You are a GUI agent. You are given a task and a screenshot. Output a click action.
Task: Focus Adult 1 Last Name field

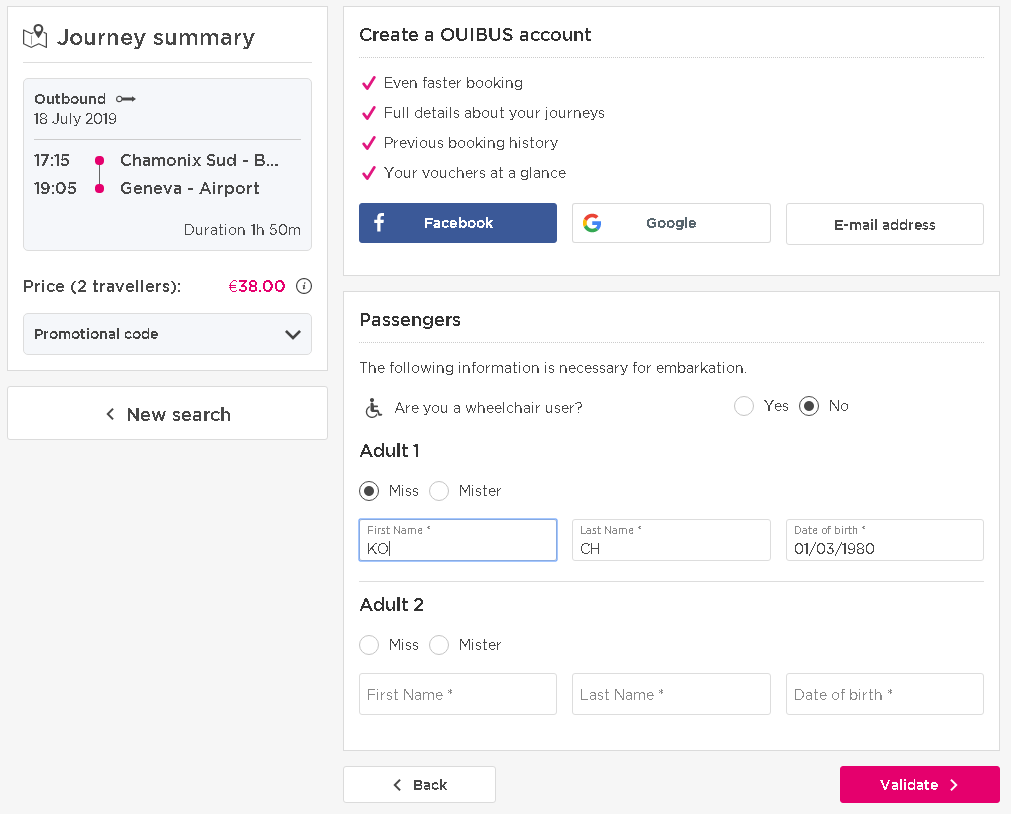670,541
